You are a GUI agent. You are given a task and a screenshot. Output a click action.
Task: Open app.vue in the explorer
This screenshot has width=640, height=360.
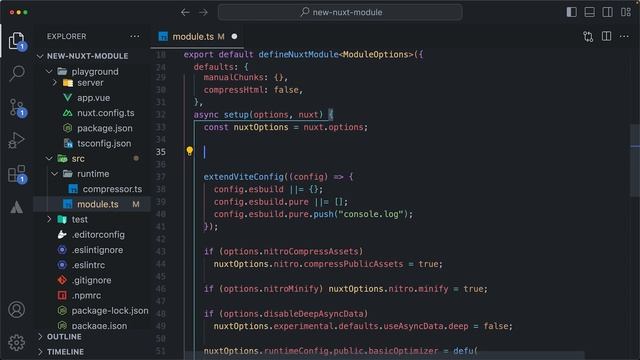[x=93, y=98]
